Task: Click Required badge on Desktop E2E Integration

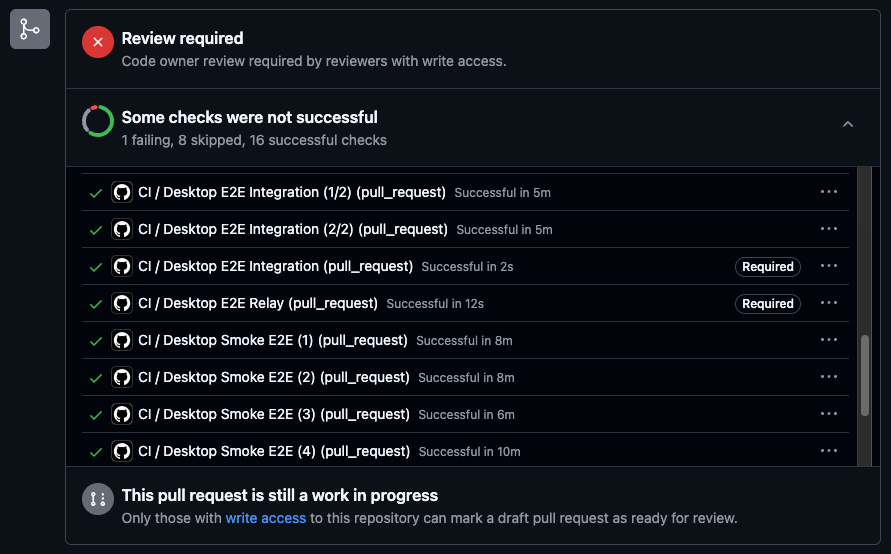Action: click(768, 266)
